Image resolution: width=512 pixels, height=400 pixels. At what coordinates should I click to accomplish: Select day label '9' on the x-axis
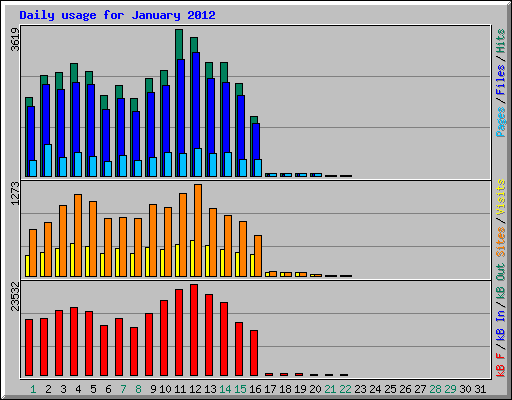pyautogui.click(x=153, y=389)
